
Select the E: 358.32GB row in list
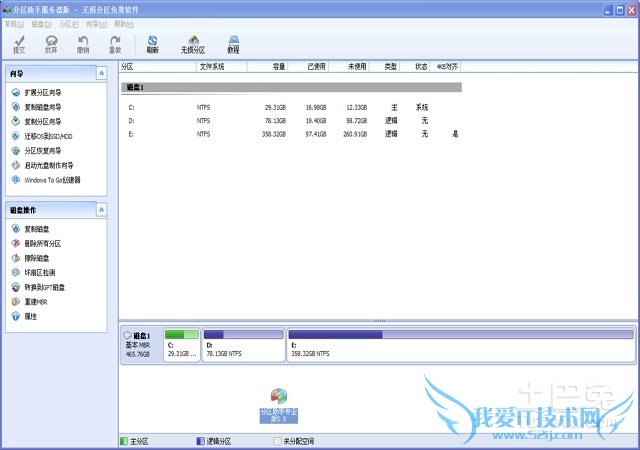point(291,134)
